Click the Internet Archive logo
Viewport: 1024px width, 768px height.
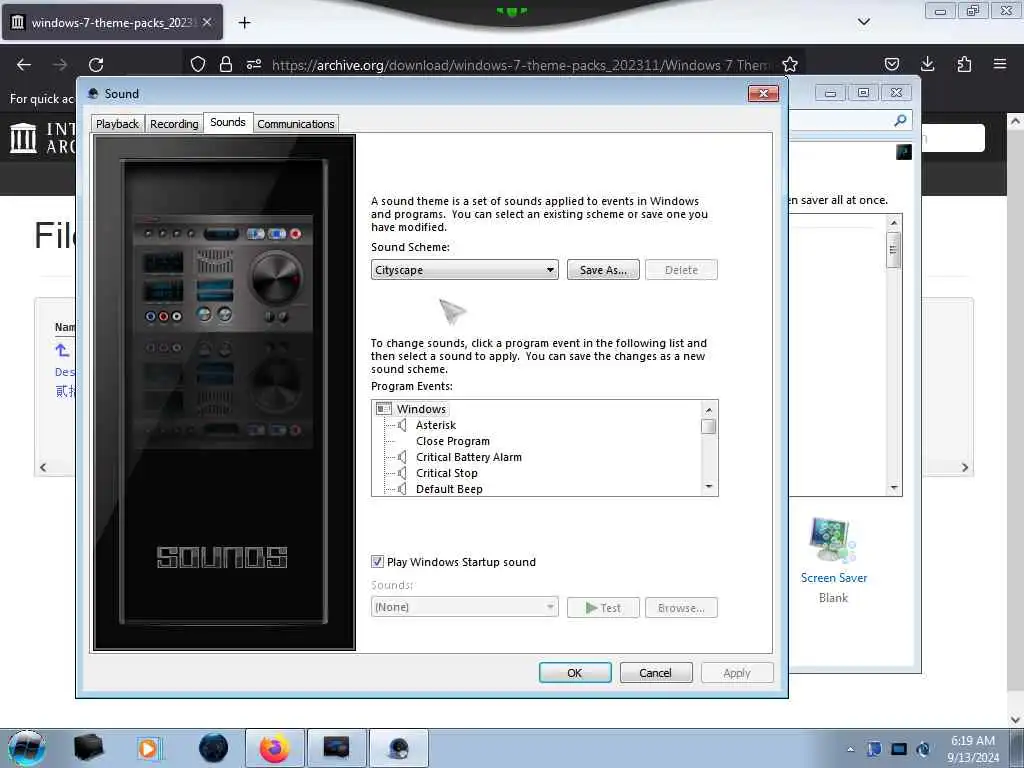click(x=24, y=138)
